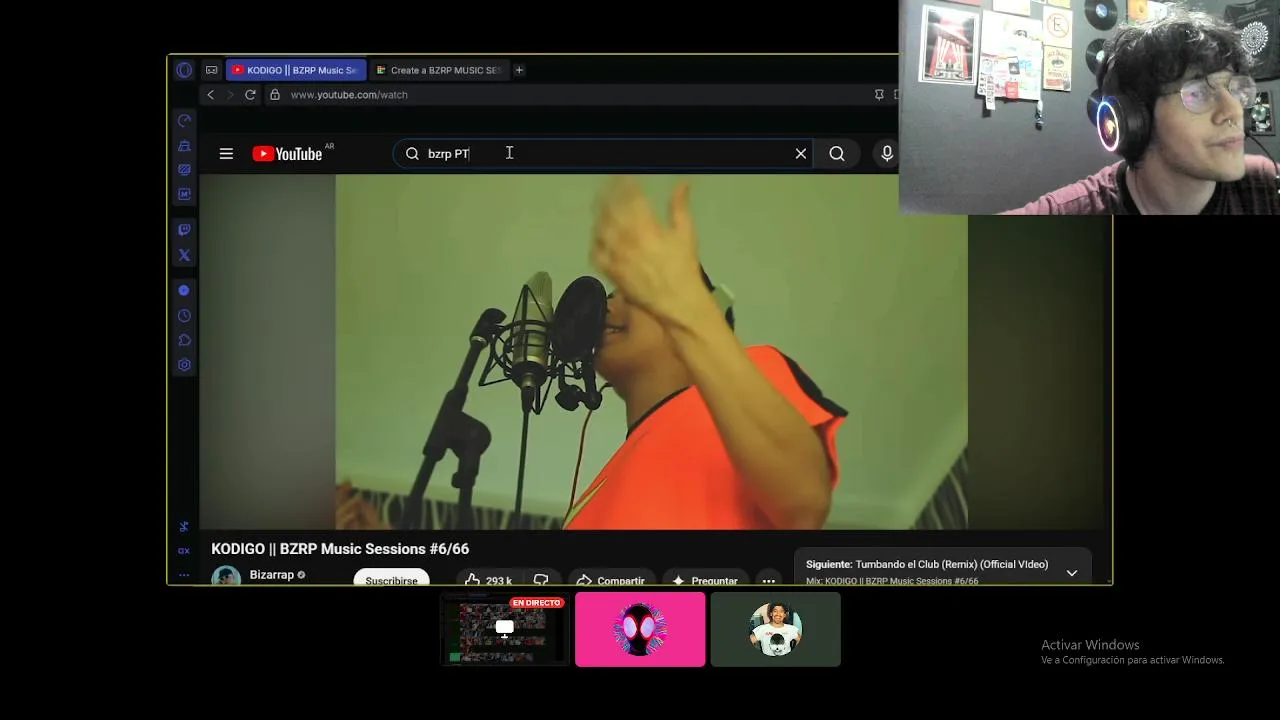Open GX Cleaner sidebar icon
Image resolution: width=1280 pixels, height=720 pixels.
coord(184,146)
